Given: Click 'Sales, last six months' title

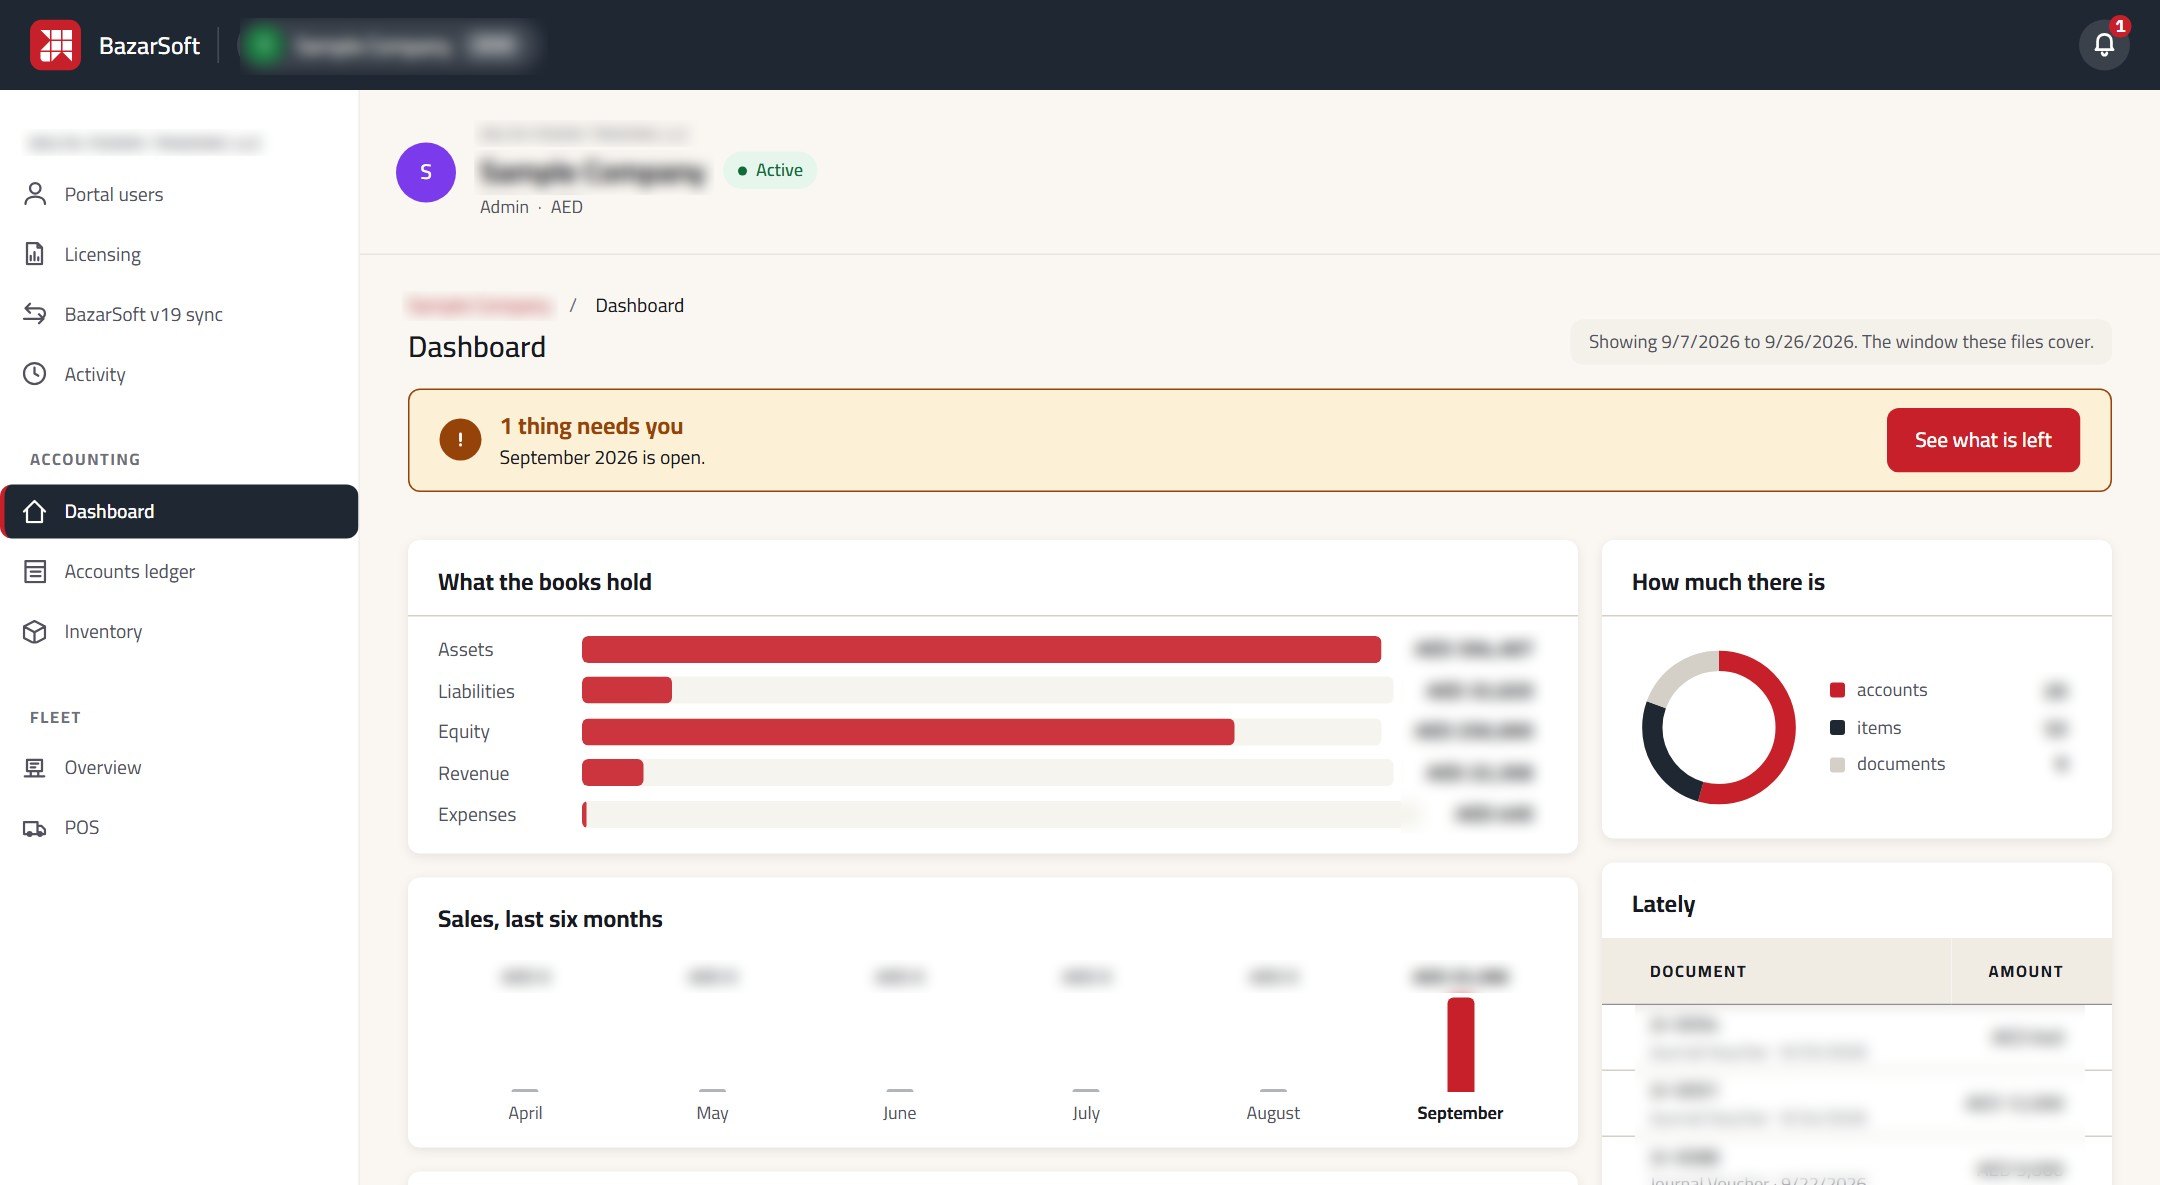Looking at the screenshot, I should pos(550,919).
